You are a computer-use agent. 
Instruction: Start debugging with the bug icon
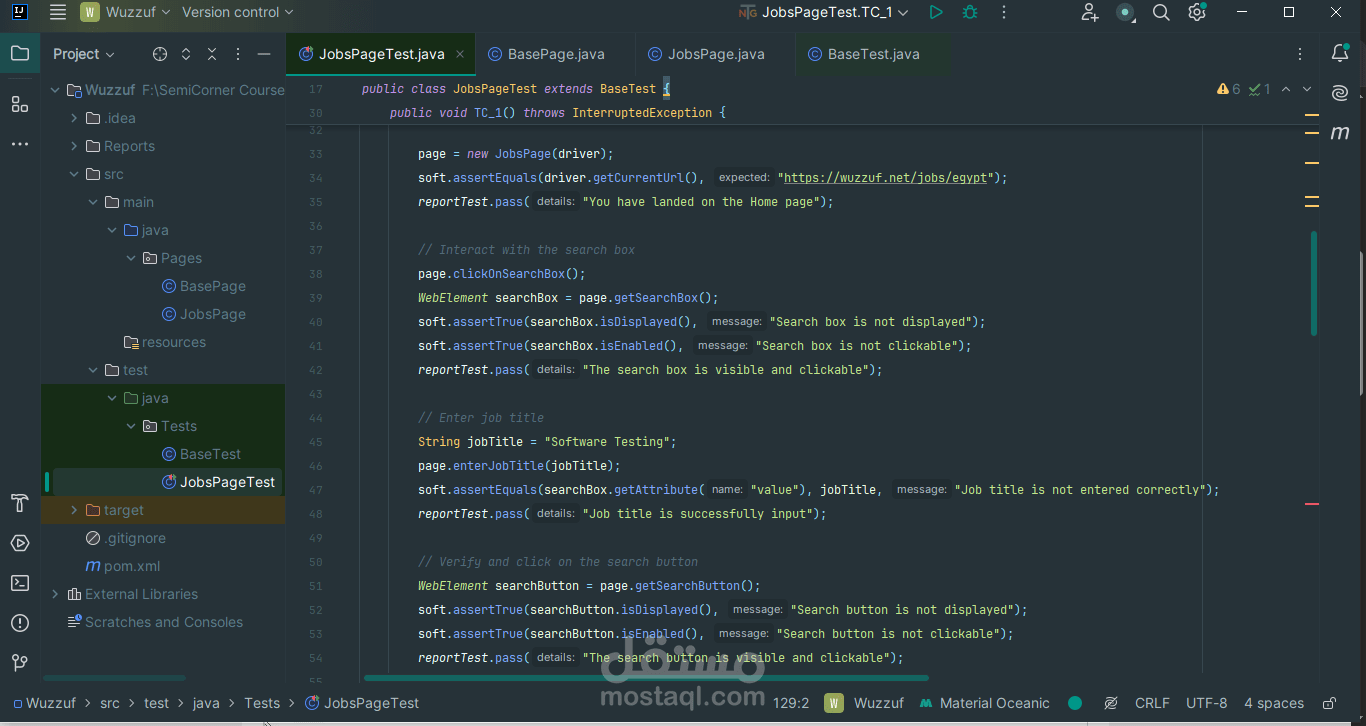(970, 12)
